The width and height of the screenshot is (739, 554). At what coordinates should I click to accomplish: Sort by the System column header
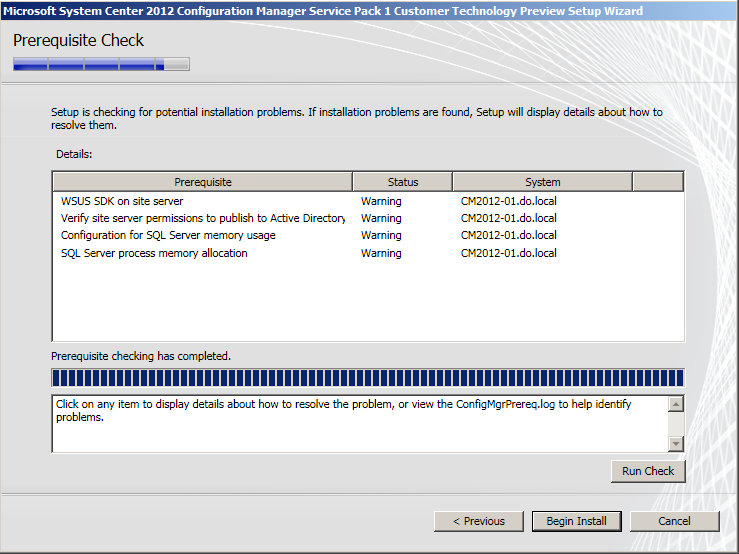pyautogui.click(x=542, y=182)
